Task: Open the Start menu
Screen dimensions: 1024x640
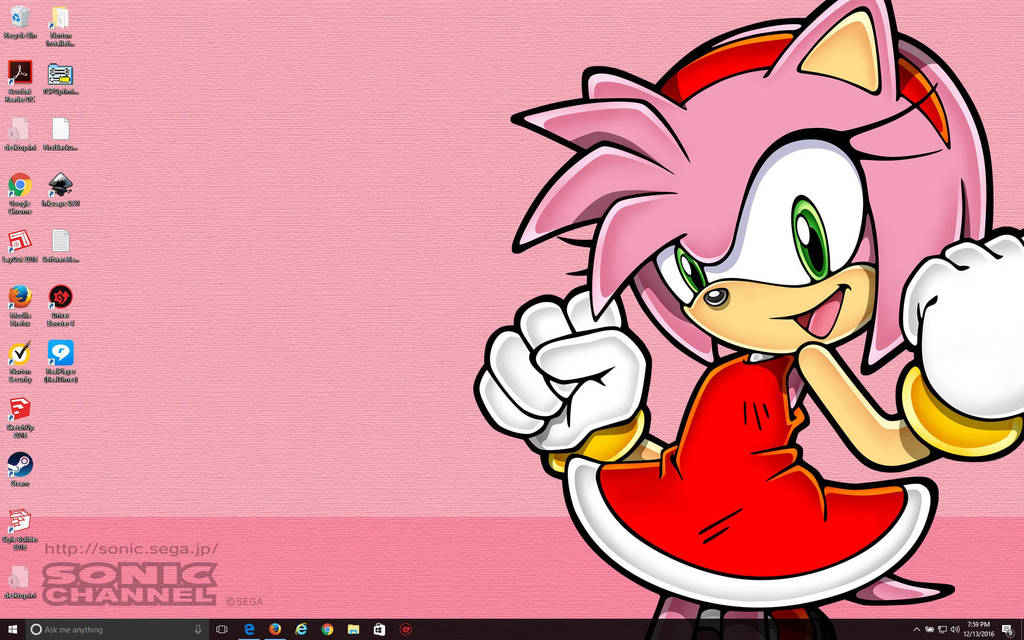Action: 10,629
